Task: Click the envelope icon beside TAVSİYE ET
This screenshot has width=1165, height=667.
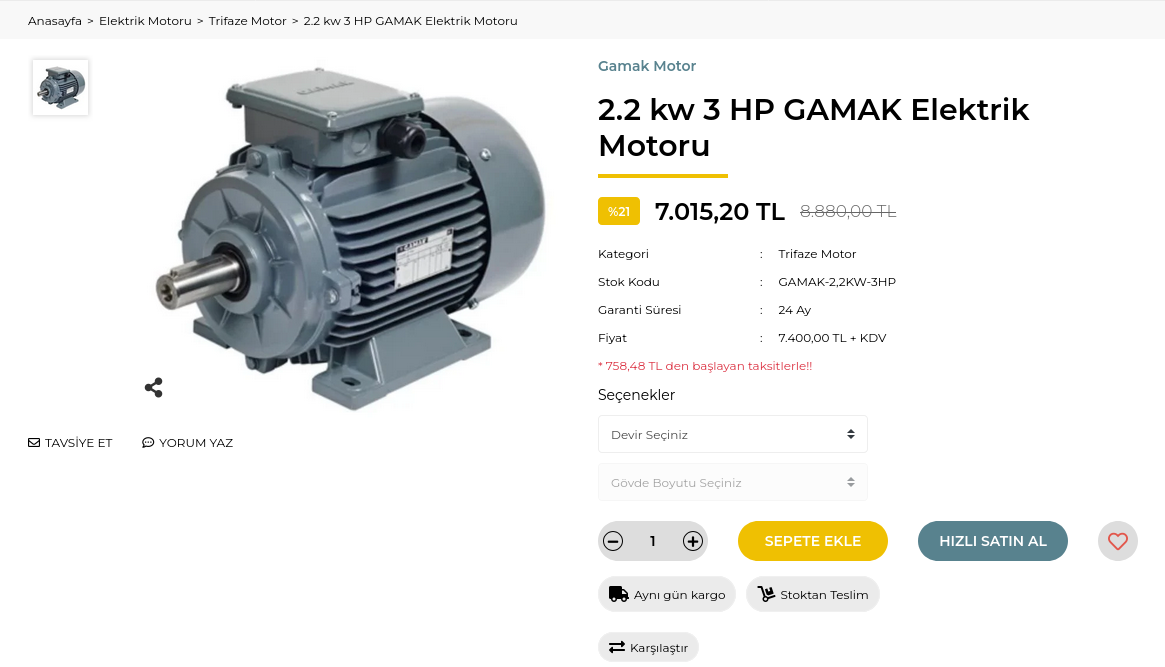Action: click(33, 443)
